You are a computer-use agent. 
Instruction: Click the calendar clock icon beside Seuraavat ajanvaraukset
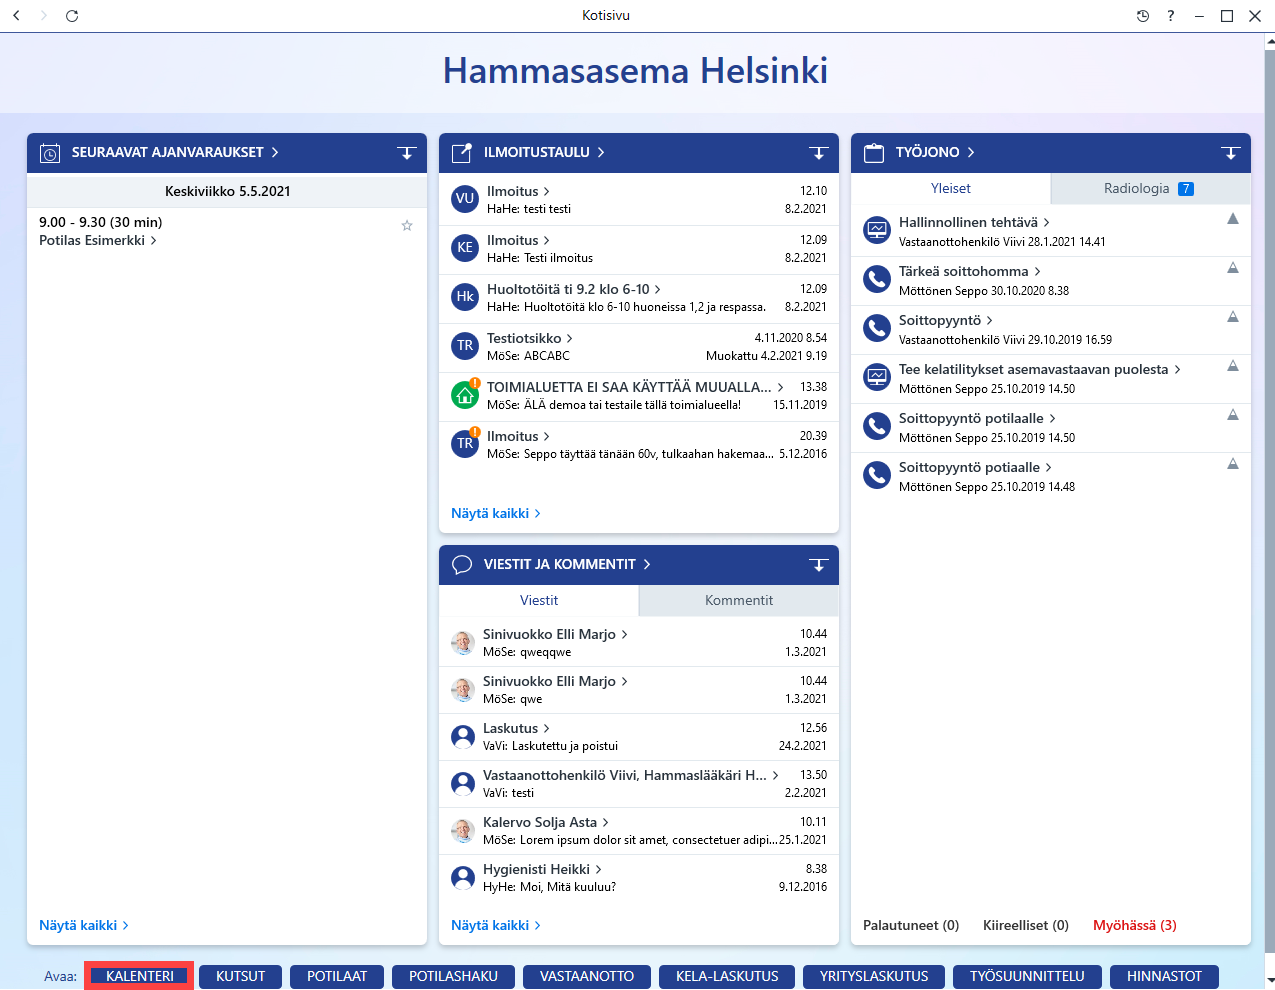click(x=50, y=153)
